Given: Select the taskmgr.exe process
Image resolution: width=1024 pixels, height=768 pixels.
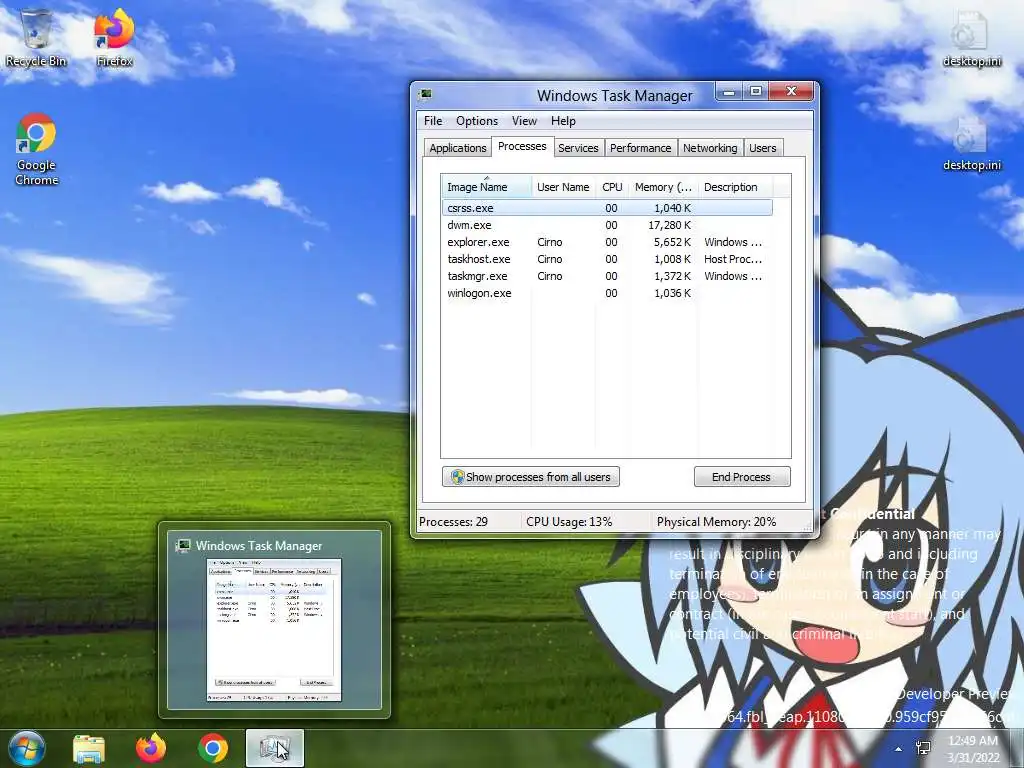Looking at the screenshot, I should pyautogui.click(x=607, y=276).
